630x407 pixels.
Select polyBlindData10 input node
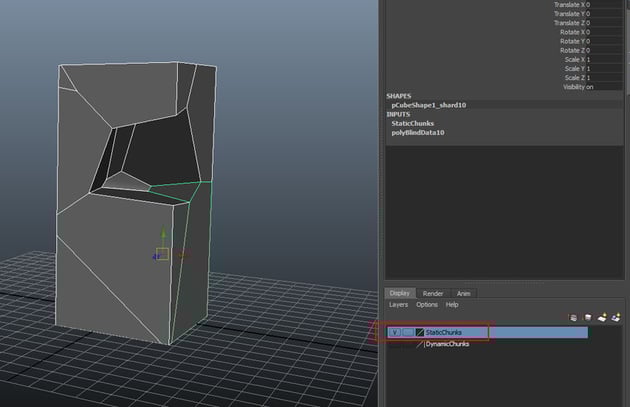click(x=418, y=133)
